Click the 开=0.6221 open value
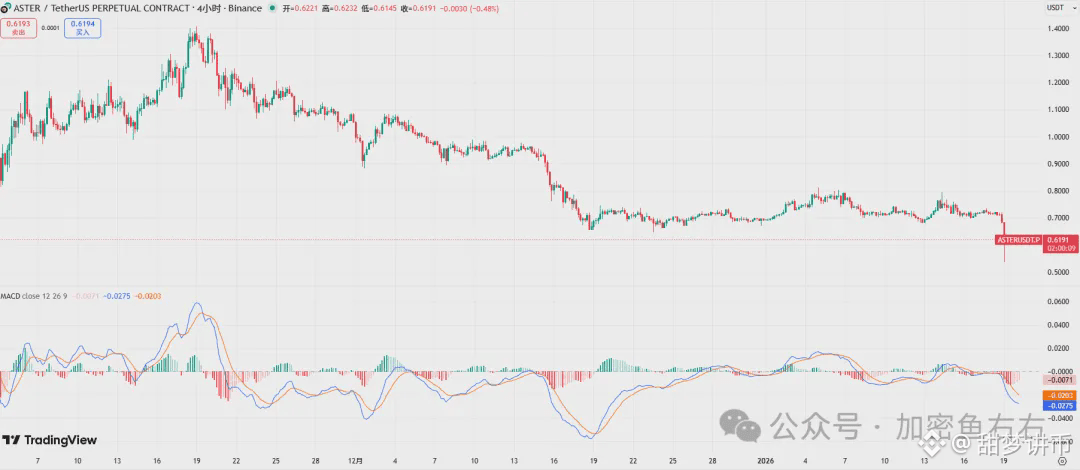1080x470 pixels. click(x=300, y=9)
